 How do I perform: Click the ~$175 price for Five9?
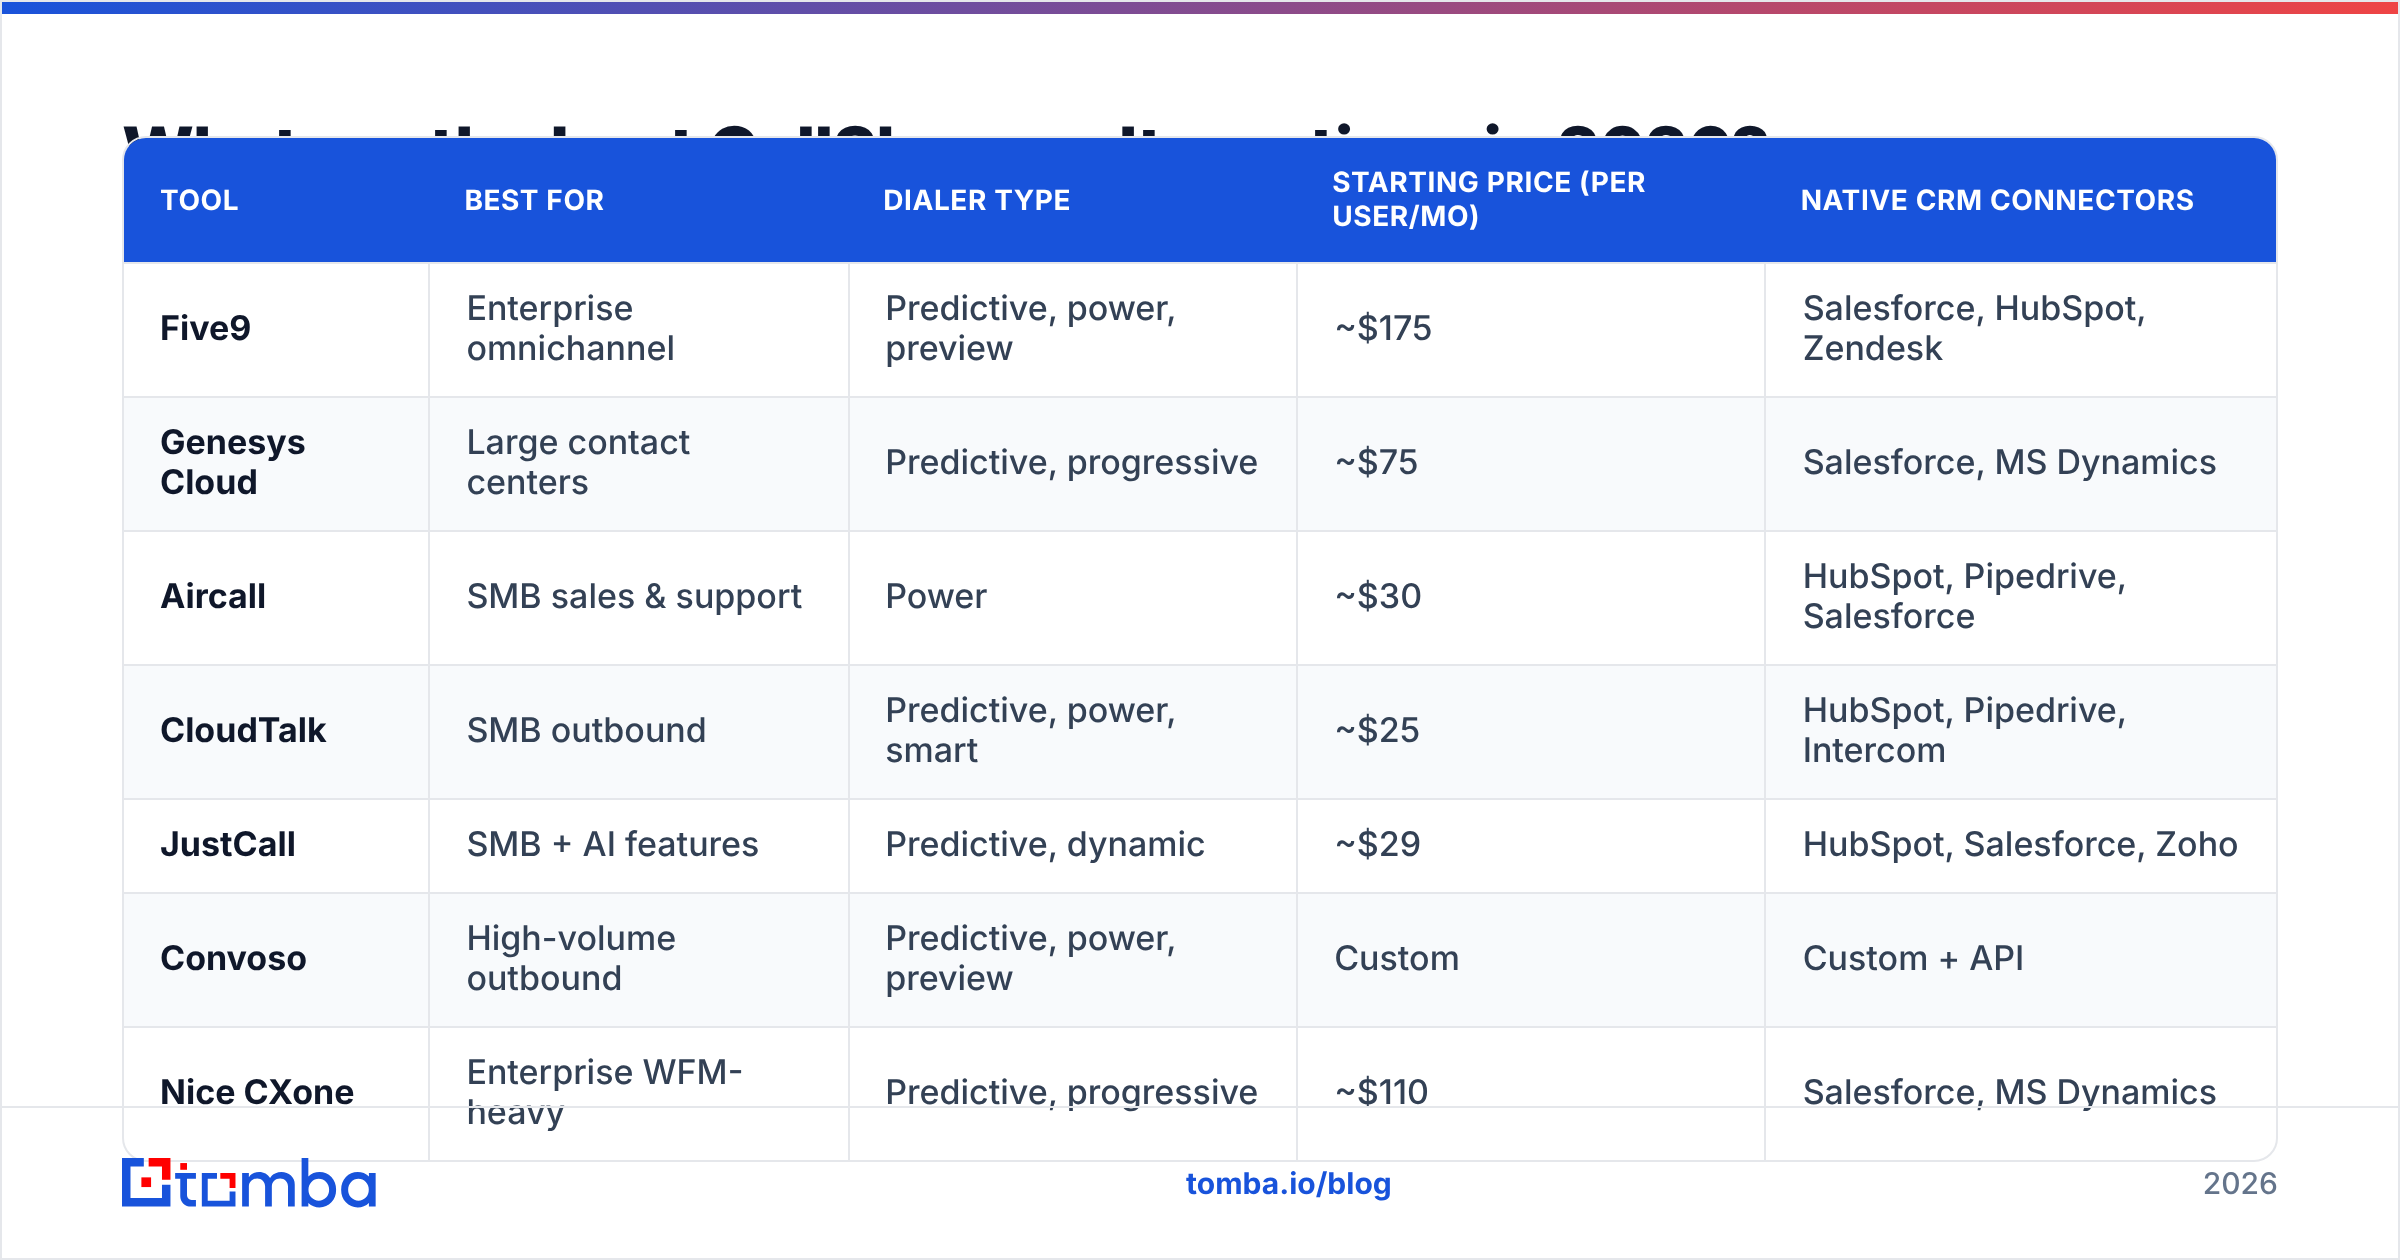pyautogui.click(x=1383, y=328)
